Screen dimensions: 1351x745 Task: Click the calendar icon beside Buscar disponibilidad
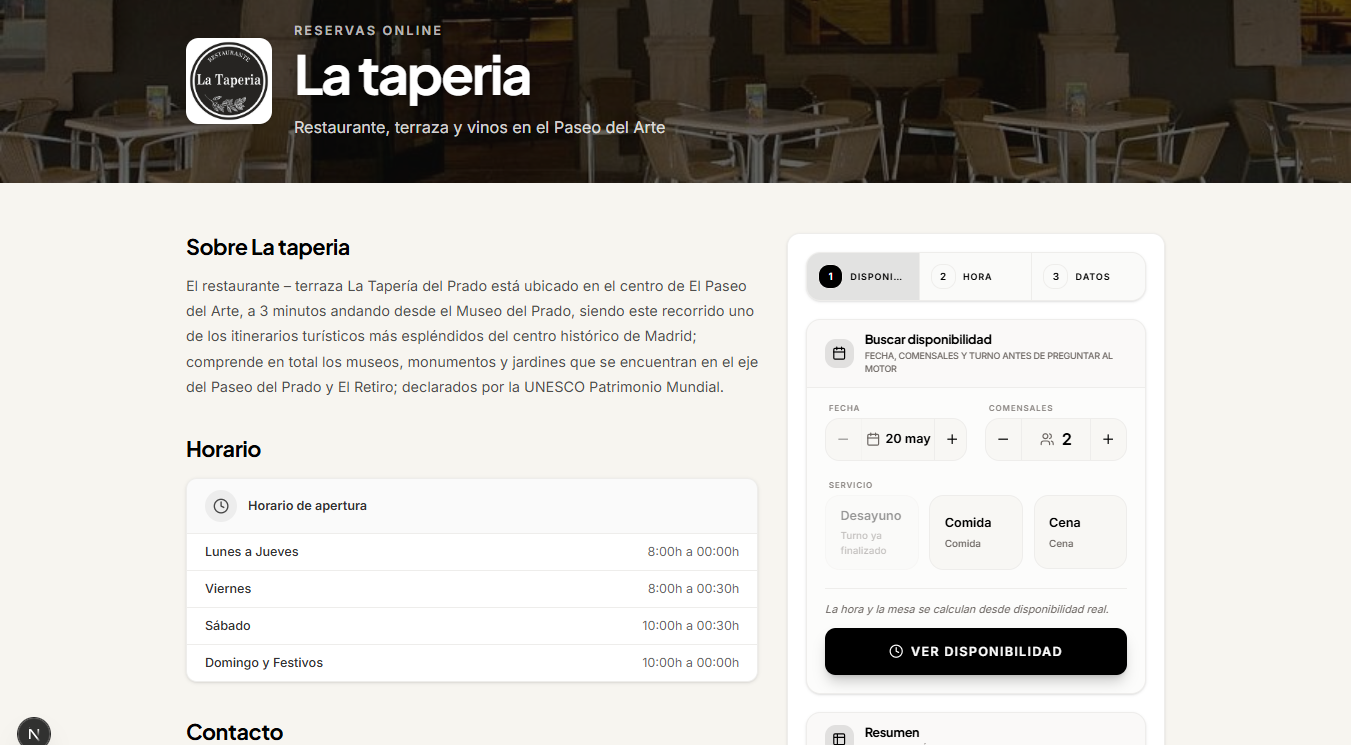[839, 354]
